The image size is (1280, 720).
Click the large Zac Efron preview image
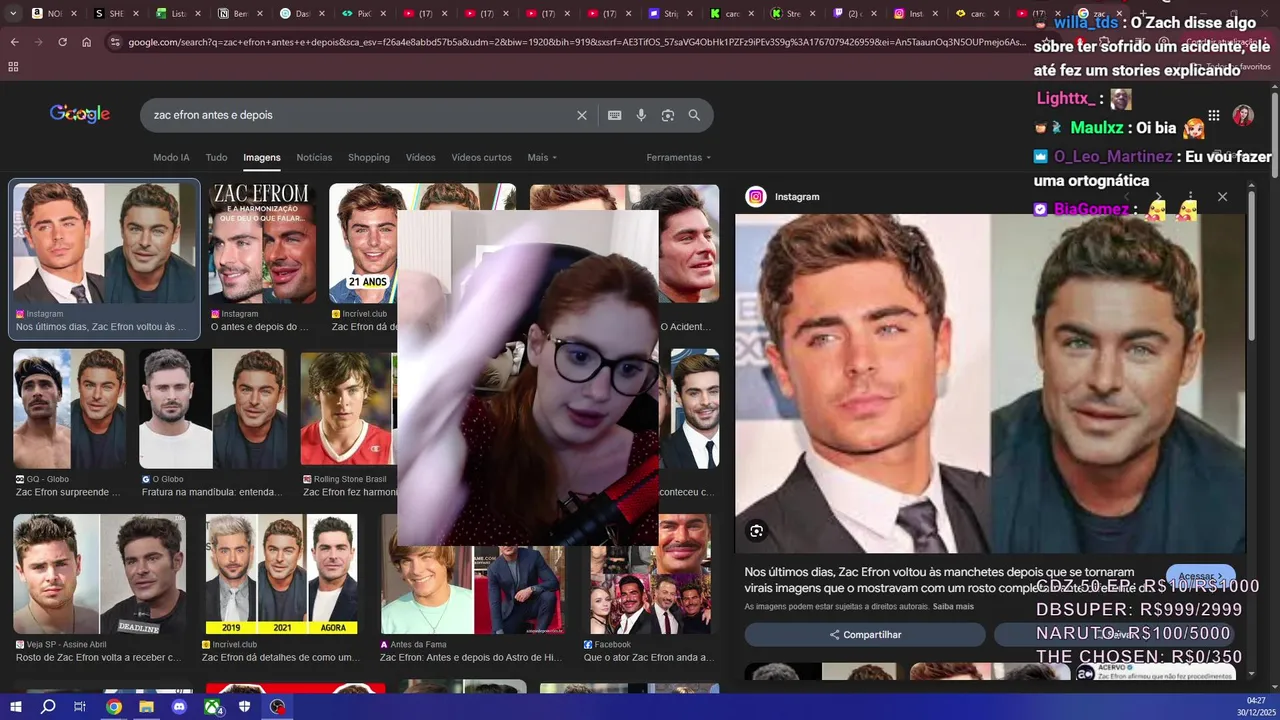point(990,384)
